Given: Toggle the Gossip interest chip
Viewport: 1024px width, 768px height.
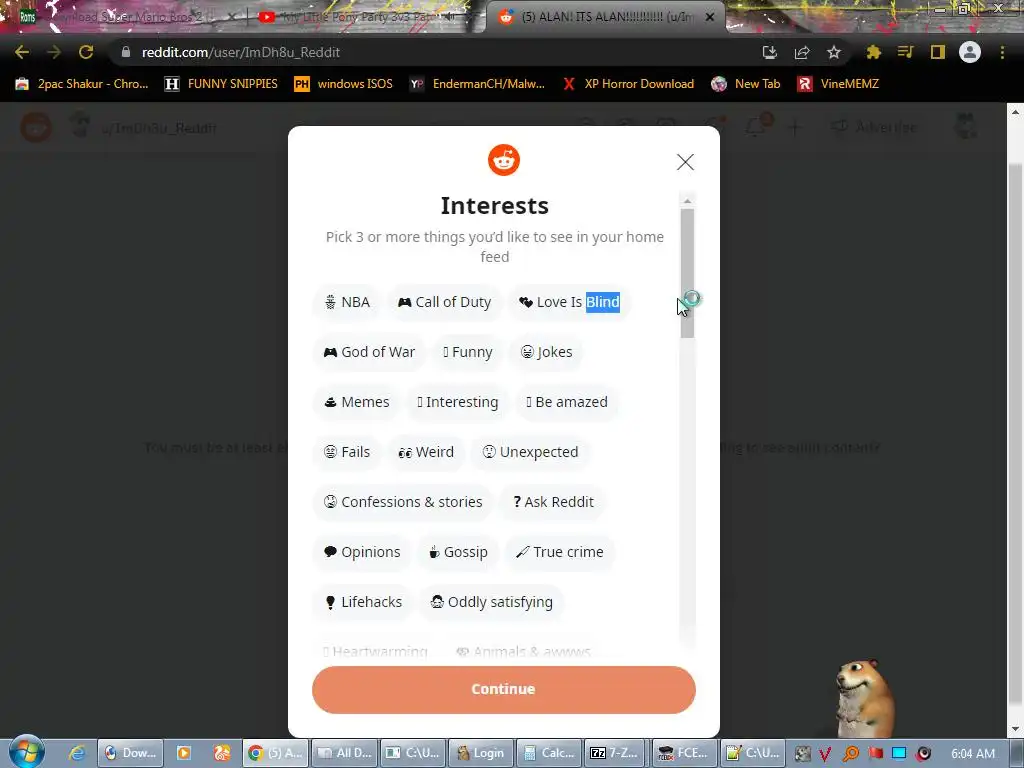Looking at the screenshot, I should click(458, 552).
